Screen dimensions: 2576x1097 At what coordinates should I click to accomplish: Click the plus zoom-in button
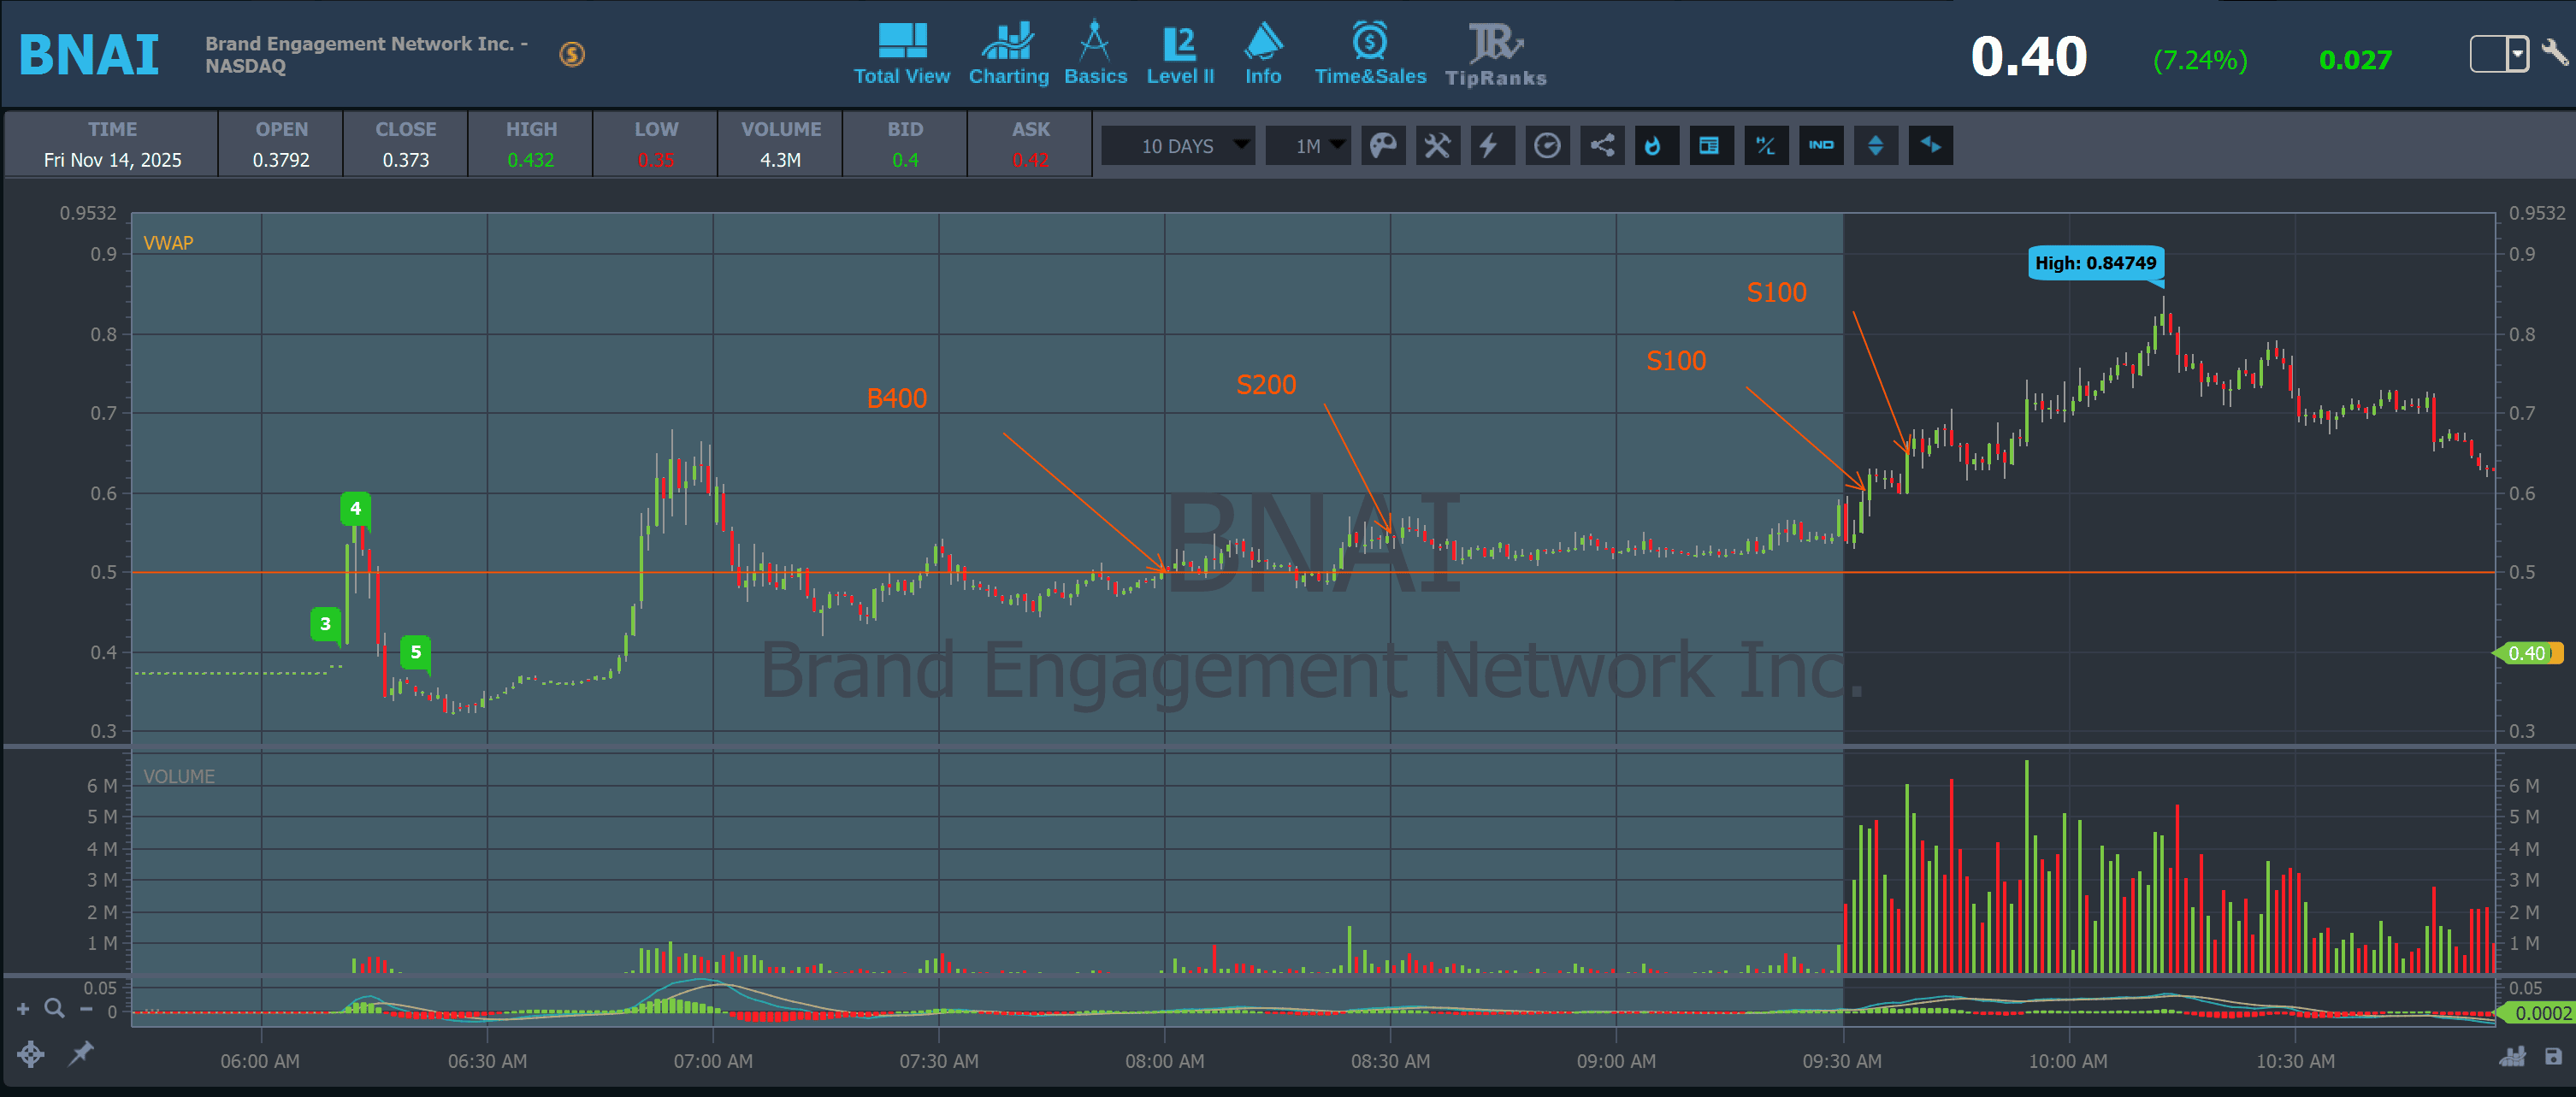(23, 1009)
